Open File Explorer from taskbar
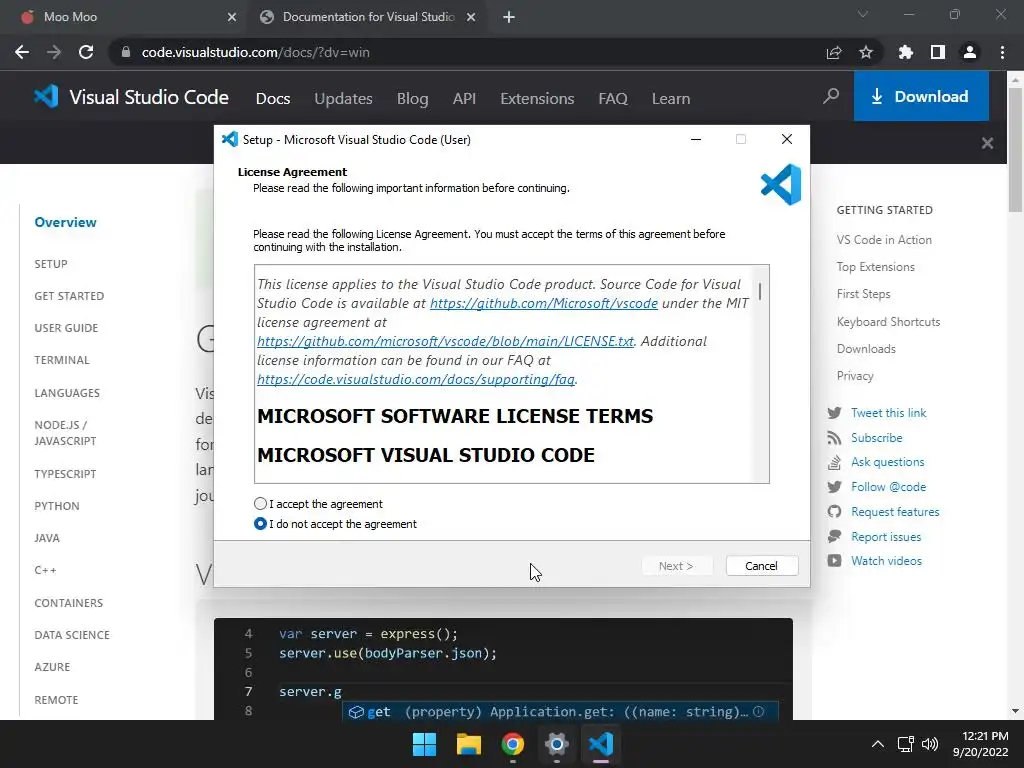 click(x=469, y=744)
